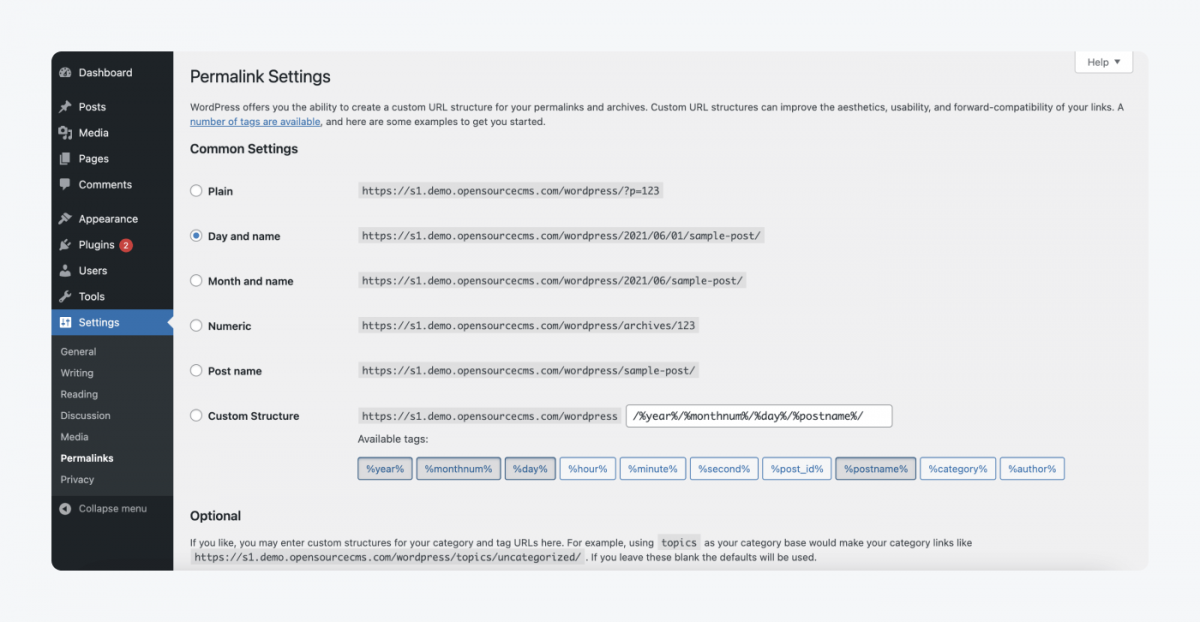Toggle the %day% tag button

(x=530, y=469)
